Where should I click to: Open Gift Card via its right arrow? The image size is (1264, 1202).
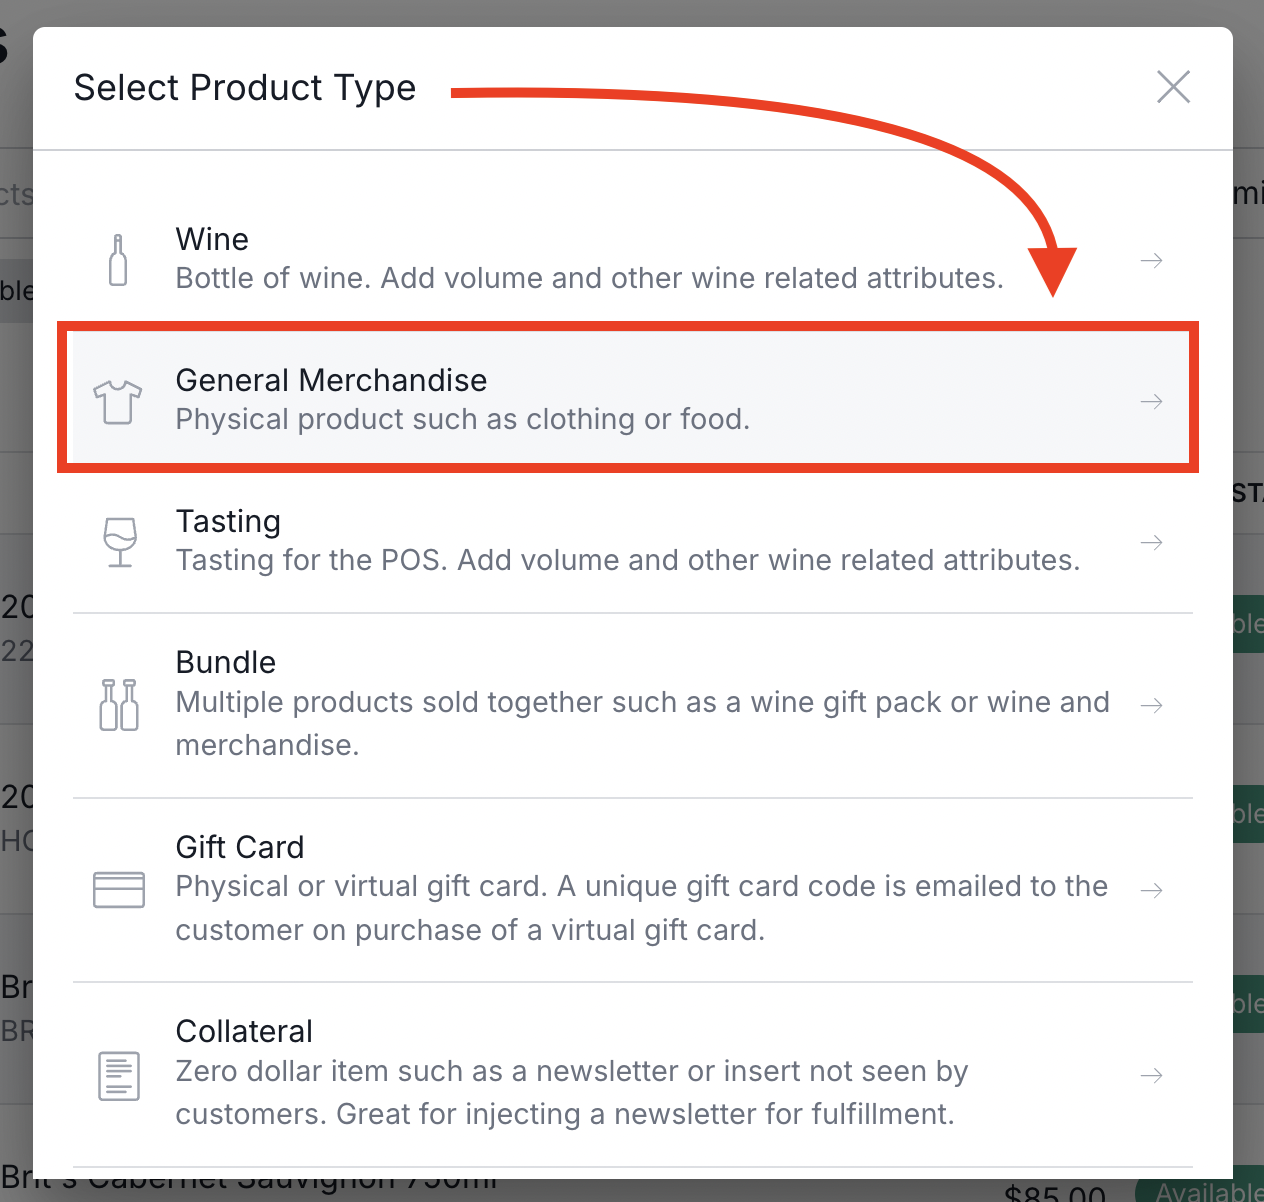(x=1152, y=890)
